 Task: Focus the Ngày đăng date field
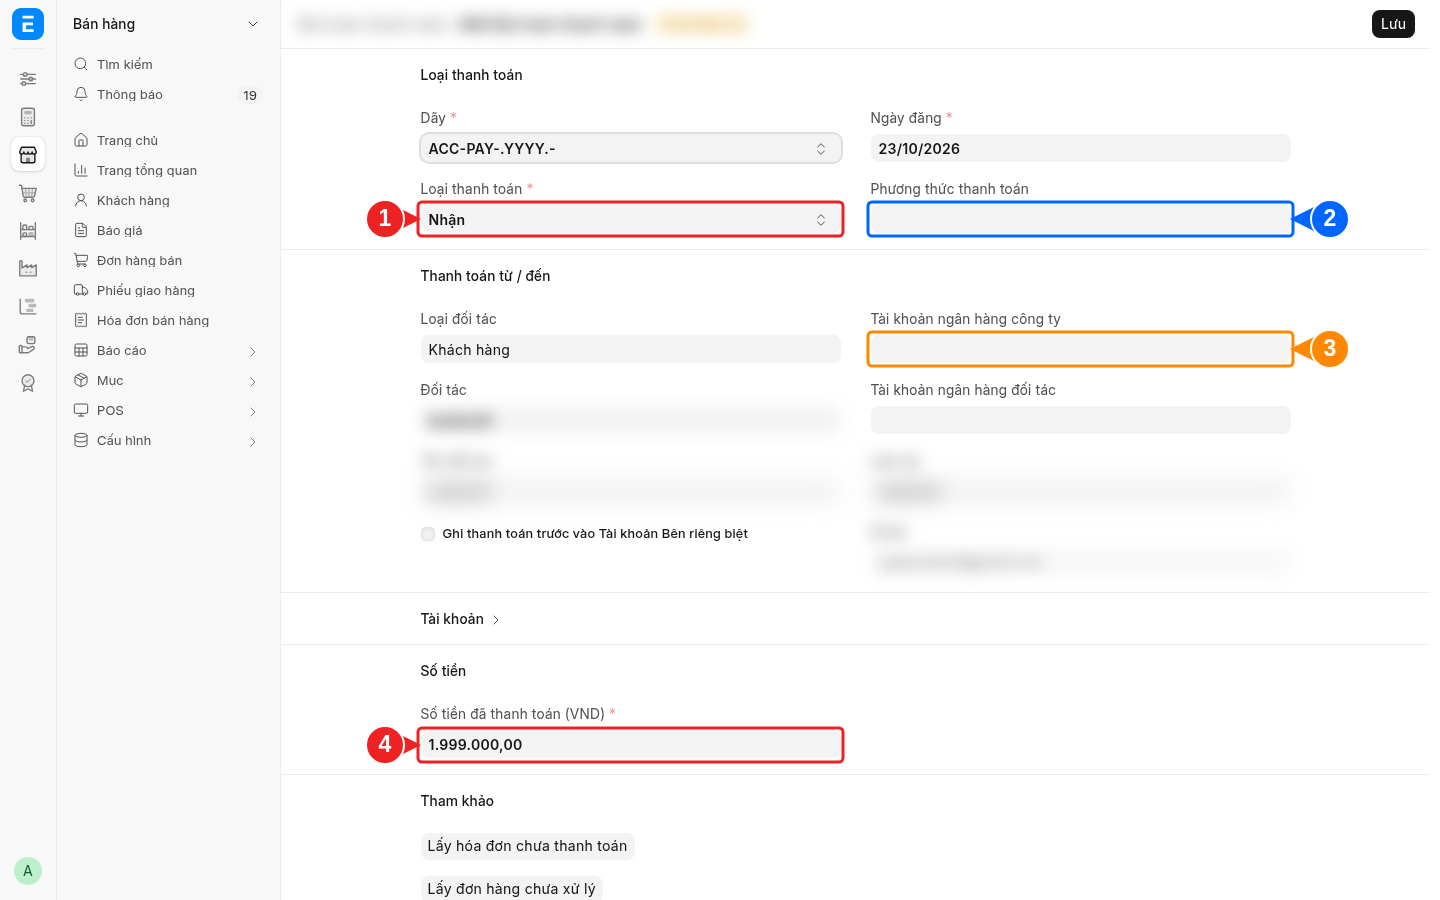tap(1080, 149)
